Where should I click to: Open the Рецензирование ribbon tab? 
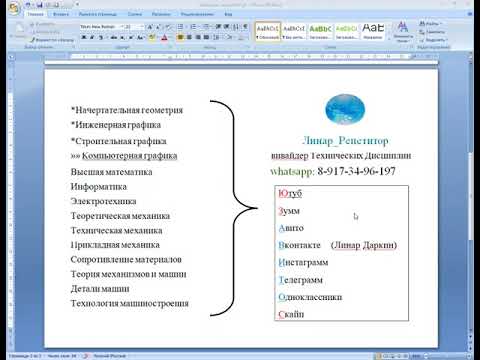click(197, 14)
